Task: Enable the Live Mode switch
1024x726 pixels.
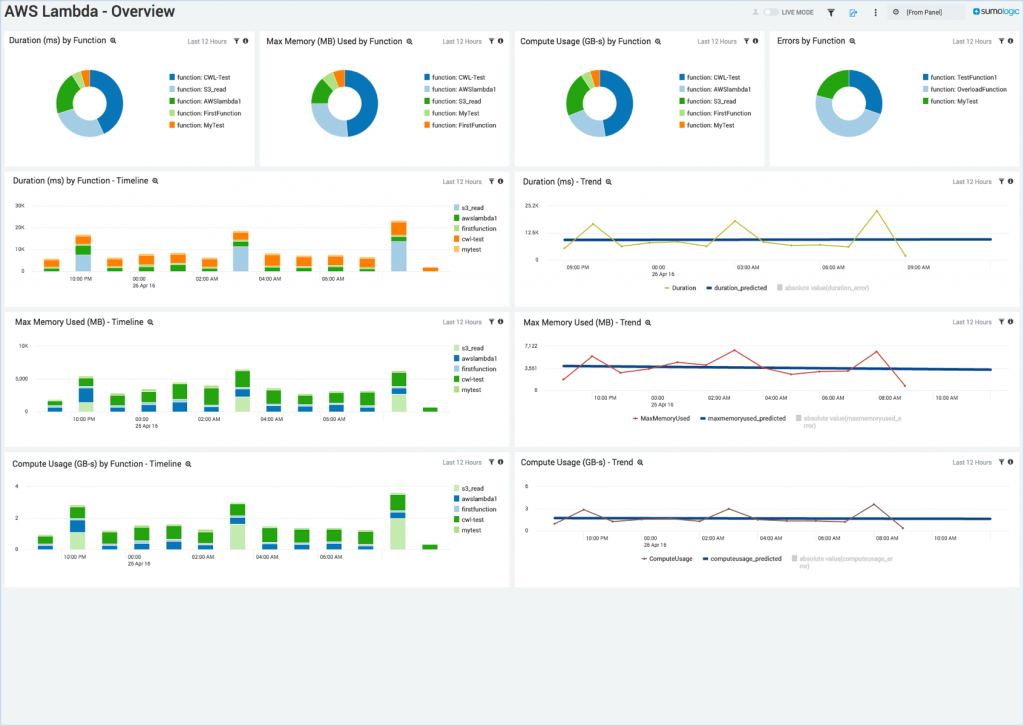Action: [771, 12]
